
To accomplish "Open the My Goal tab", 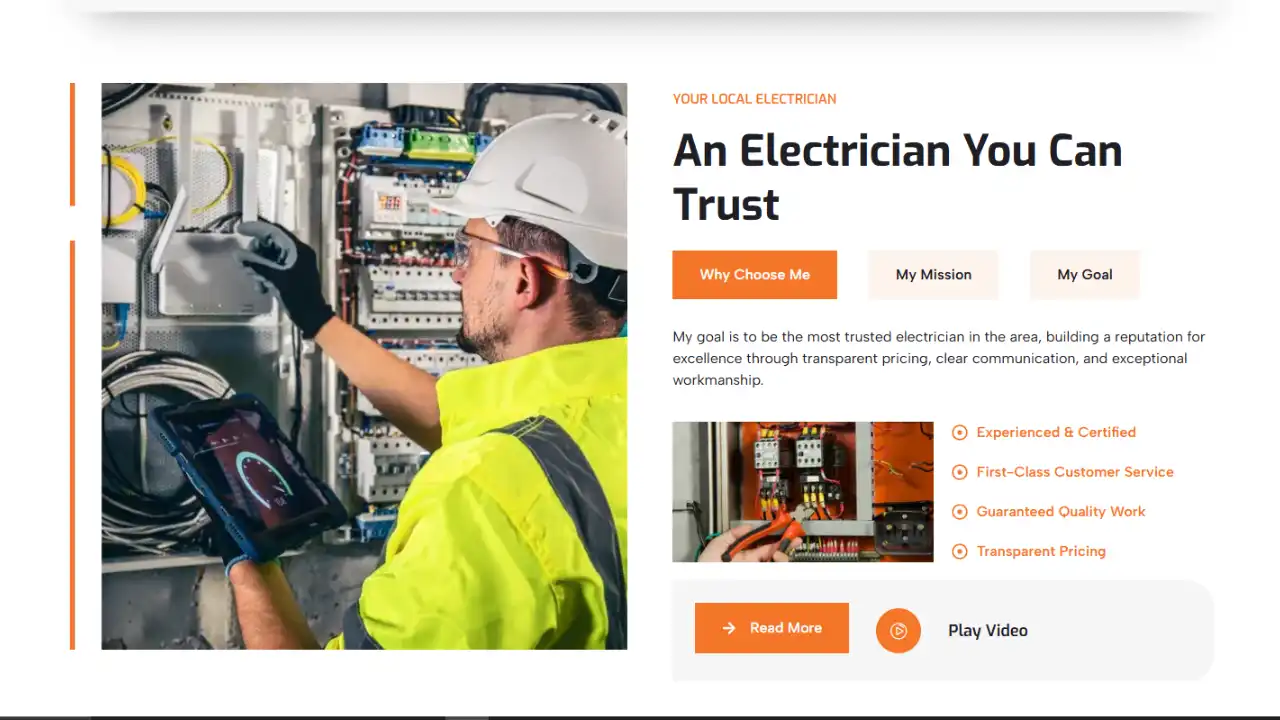I will click(1085, 275).
